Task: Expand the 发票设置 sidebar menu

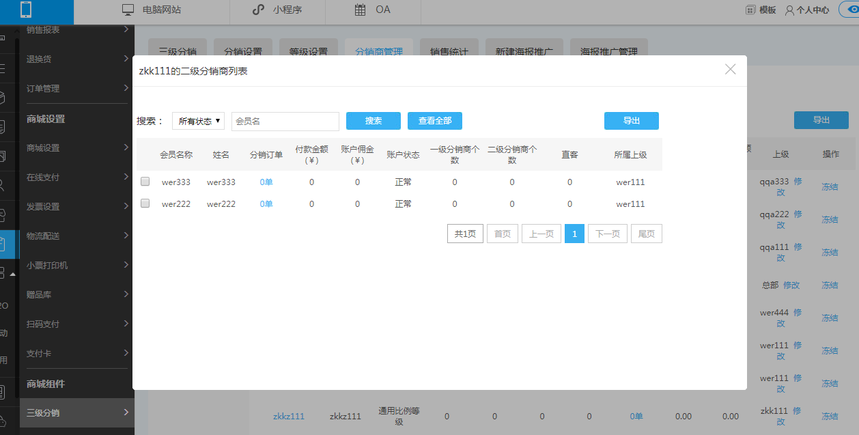Action: pos(77,207)
